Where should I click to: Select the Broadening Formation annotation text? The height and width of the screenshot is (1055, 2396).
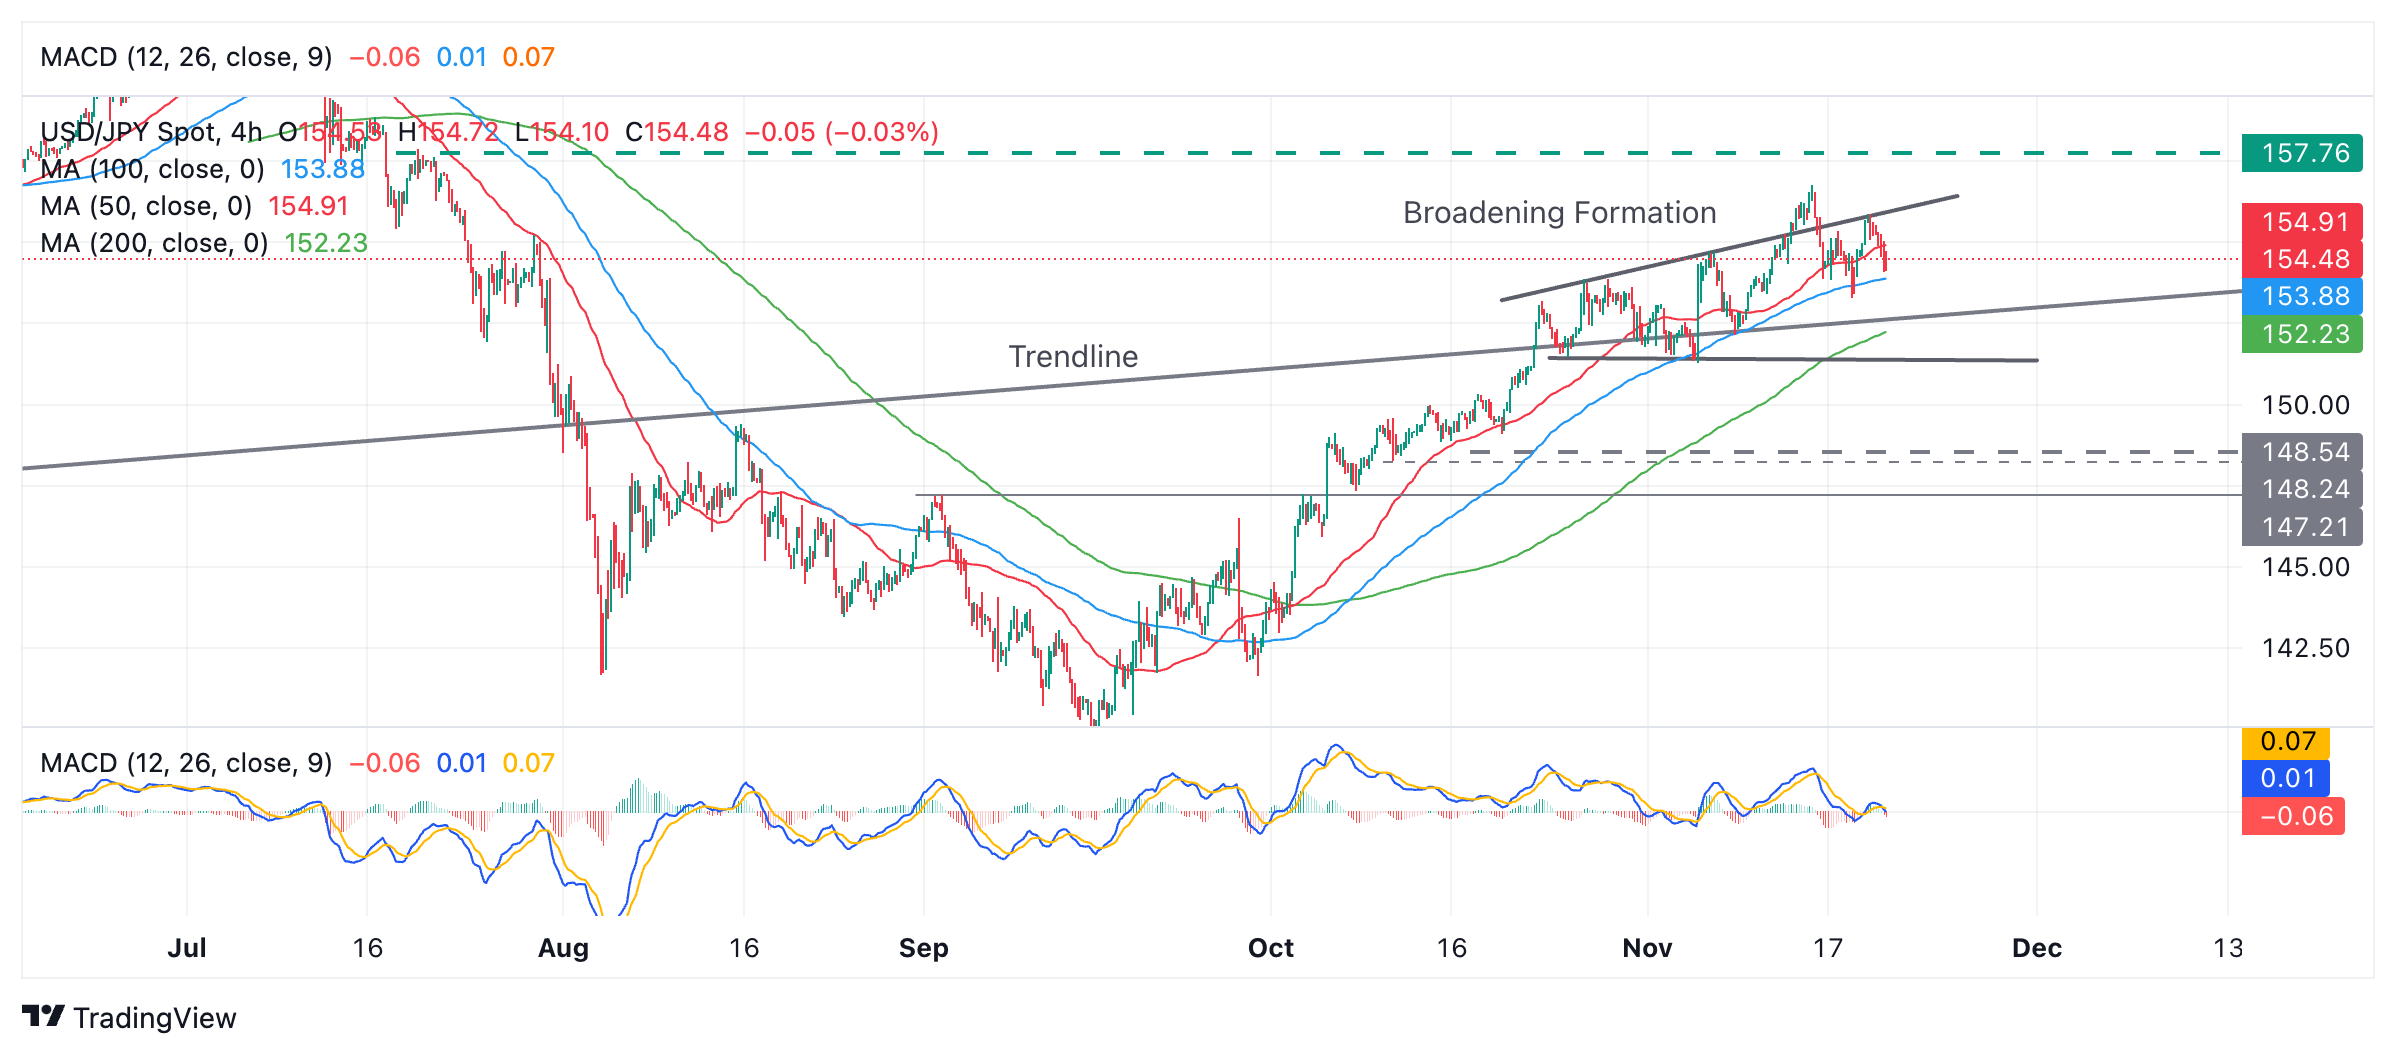point(1559,213)
